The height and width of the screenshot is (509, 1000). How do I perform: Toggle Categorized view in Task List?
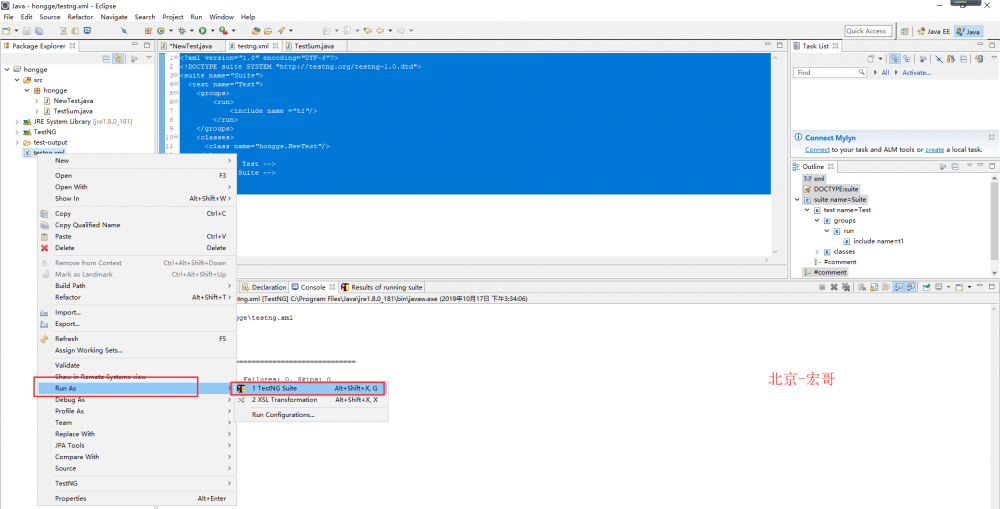[895, 59]
